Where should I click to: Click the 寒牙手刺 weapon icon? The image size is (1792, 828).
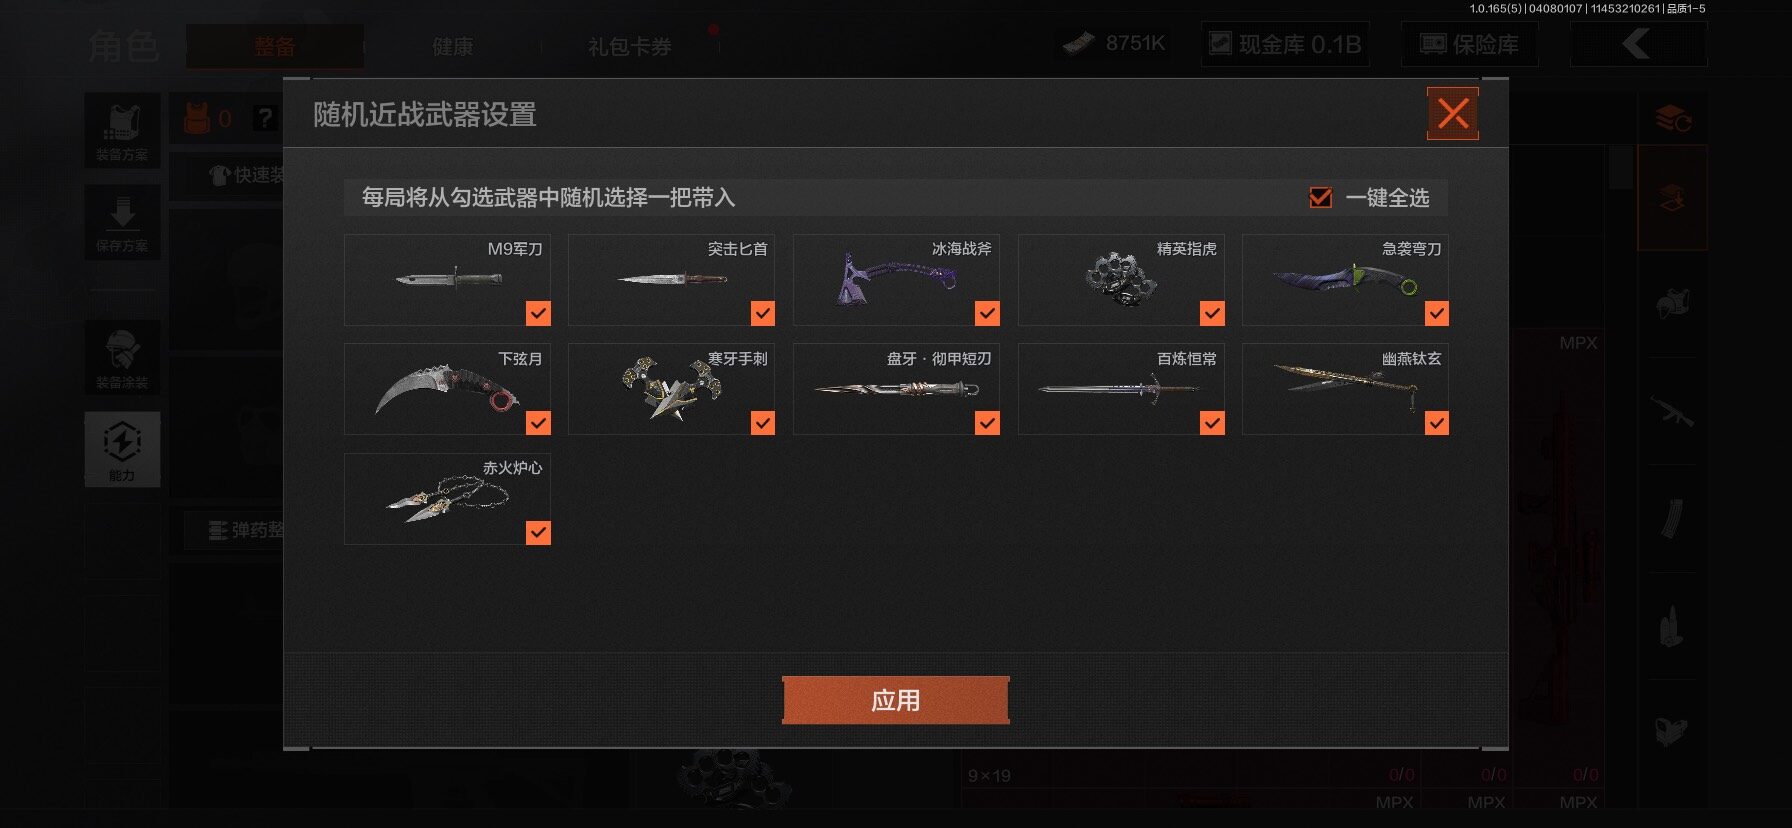(x=671, y=386)
